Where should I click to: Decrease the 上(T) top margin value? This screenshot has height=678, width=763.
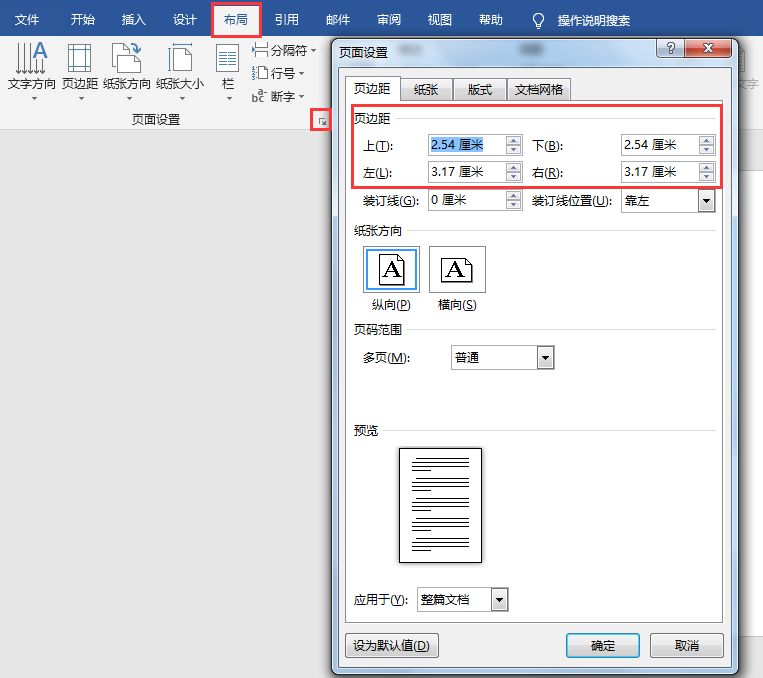[x=513, y=149]
